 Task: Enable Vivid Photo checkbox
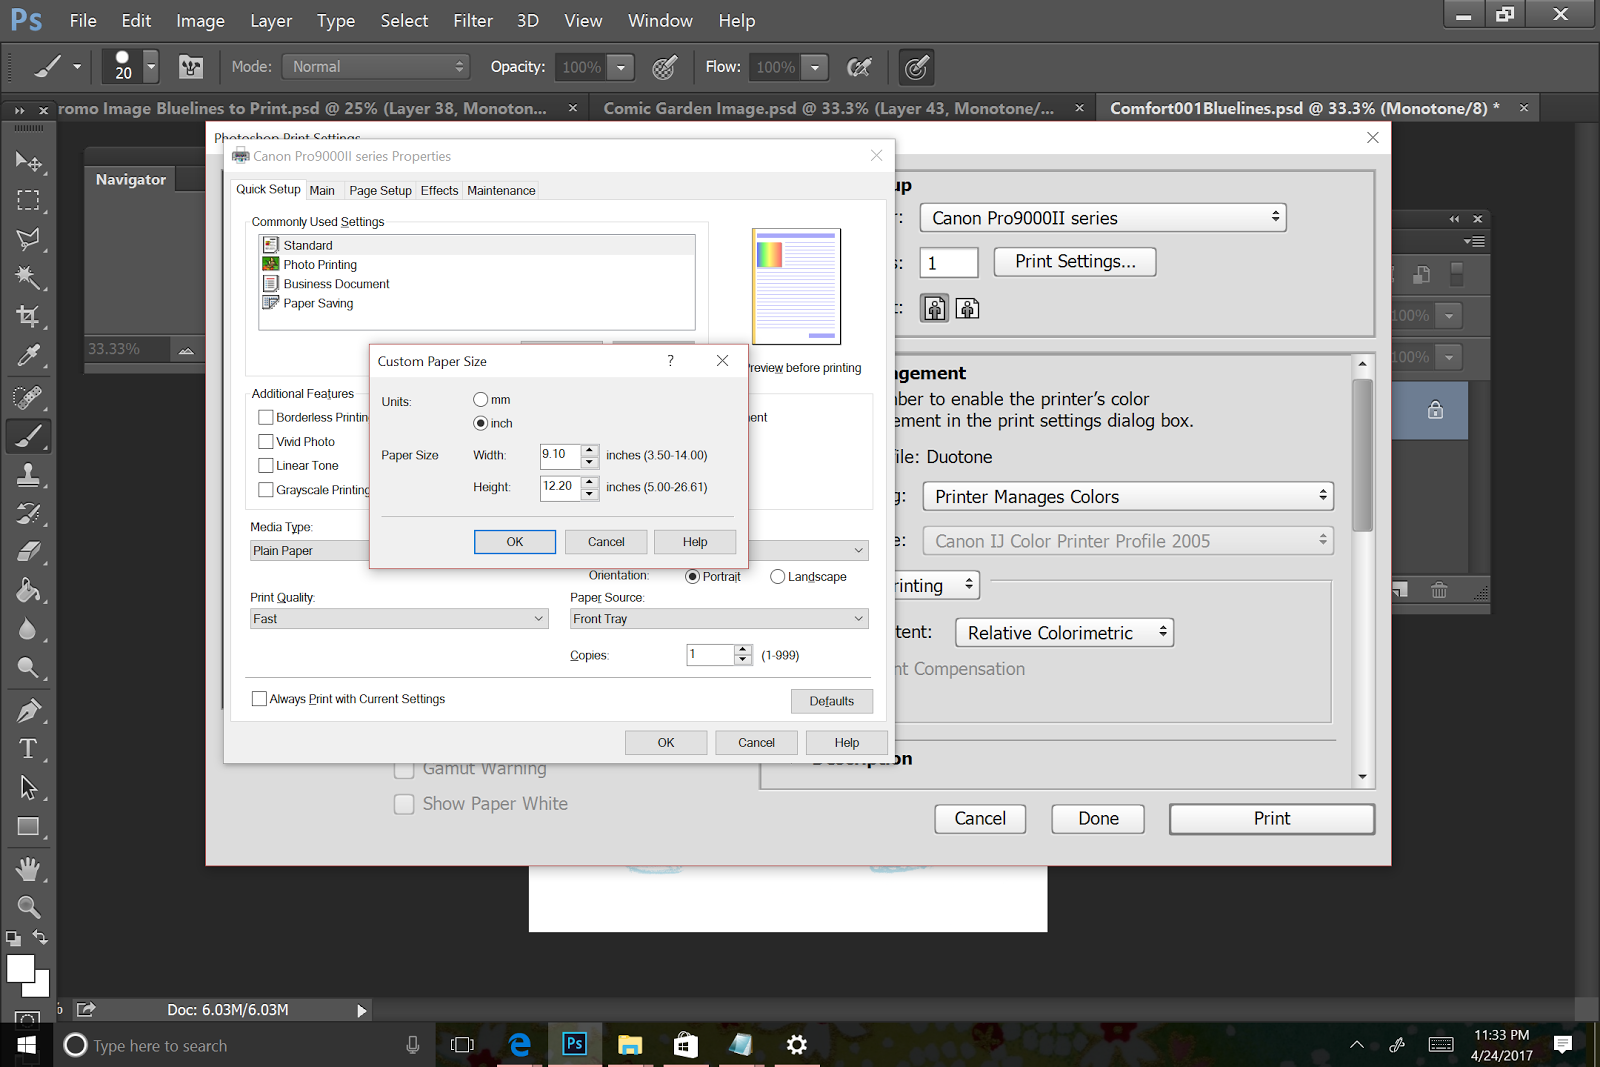[266, 441]
